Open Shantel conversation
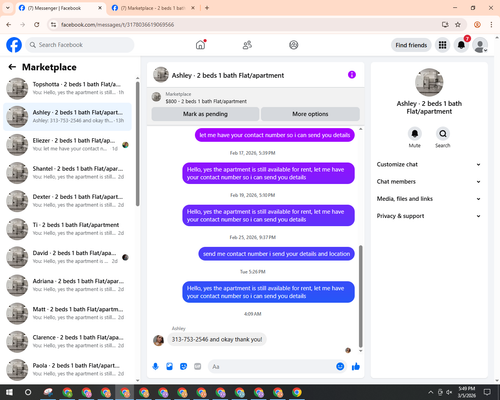Viewport: 500px width, 400px height. [x=67, y=173]
